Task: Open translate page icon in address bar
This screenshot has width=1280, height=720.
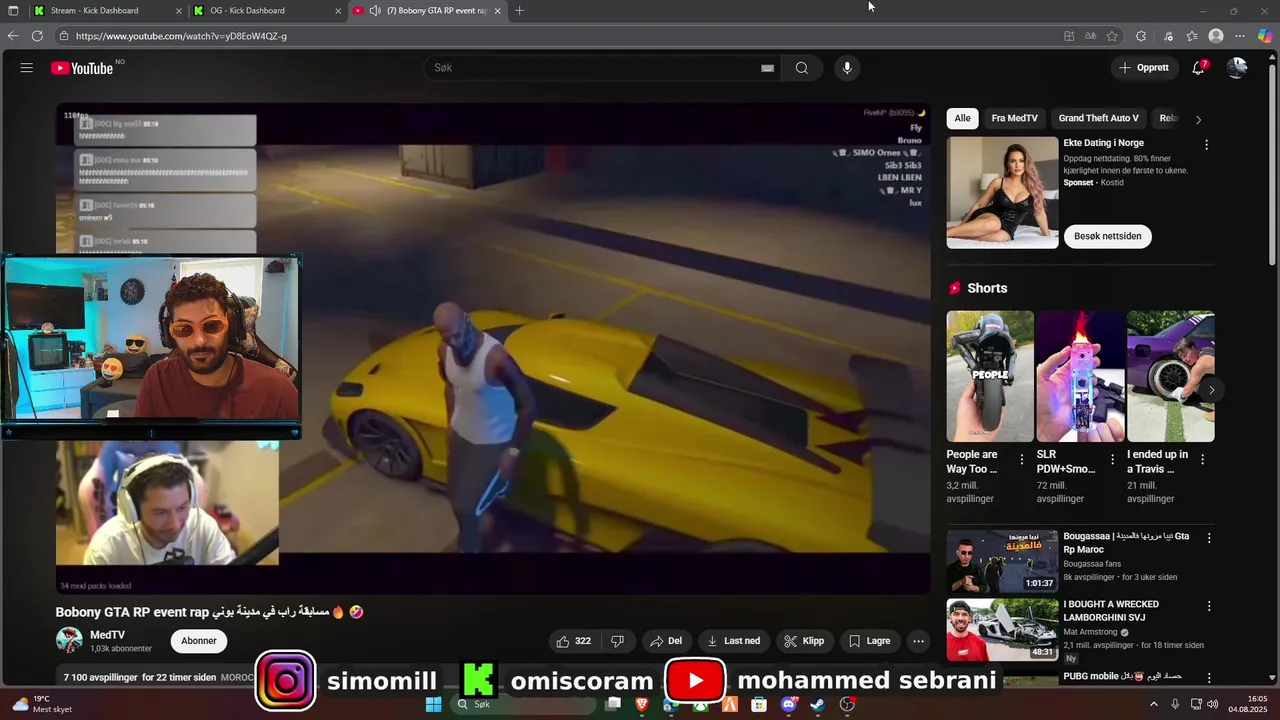Action: click(1090, 36)
